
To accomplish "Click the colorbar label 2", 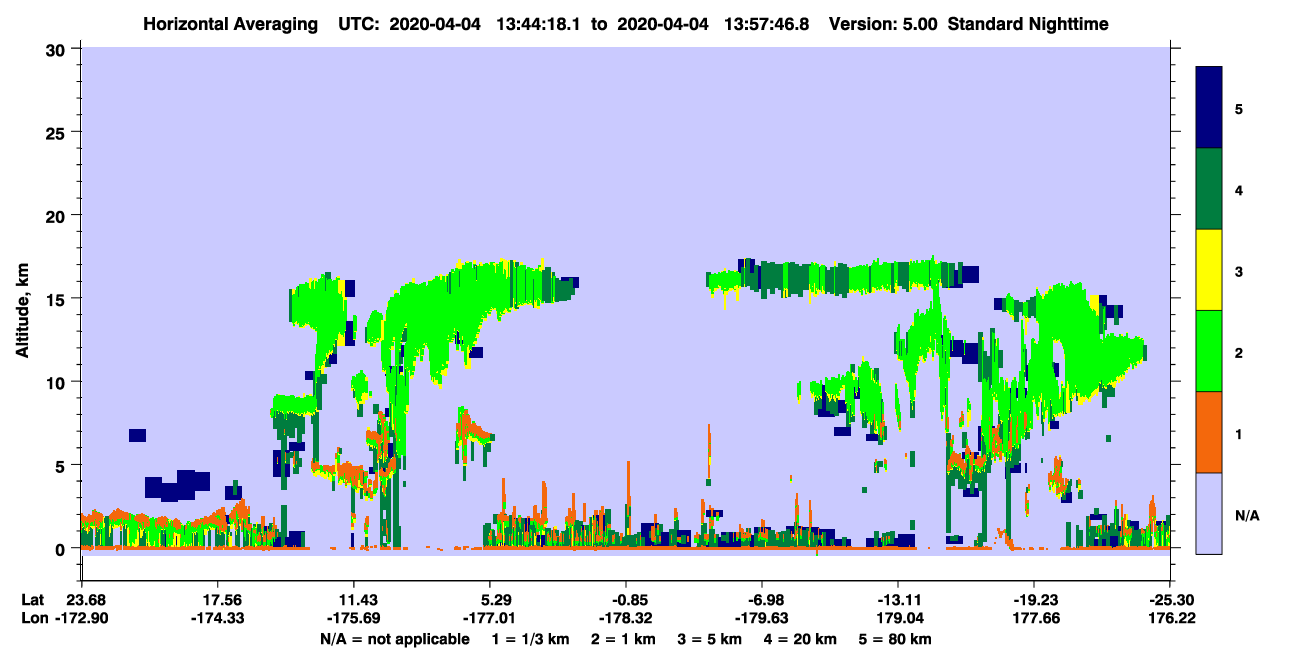I will point(1239,352).
